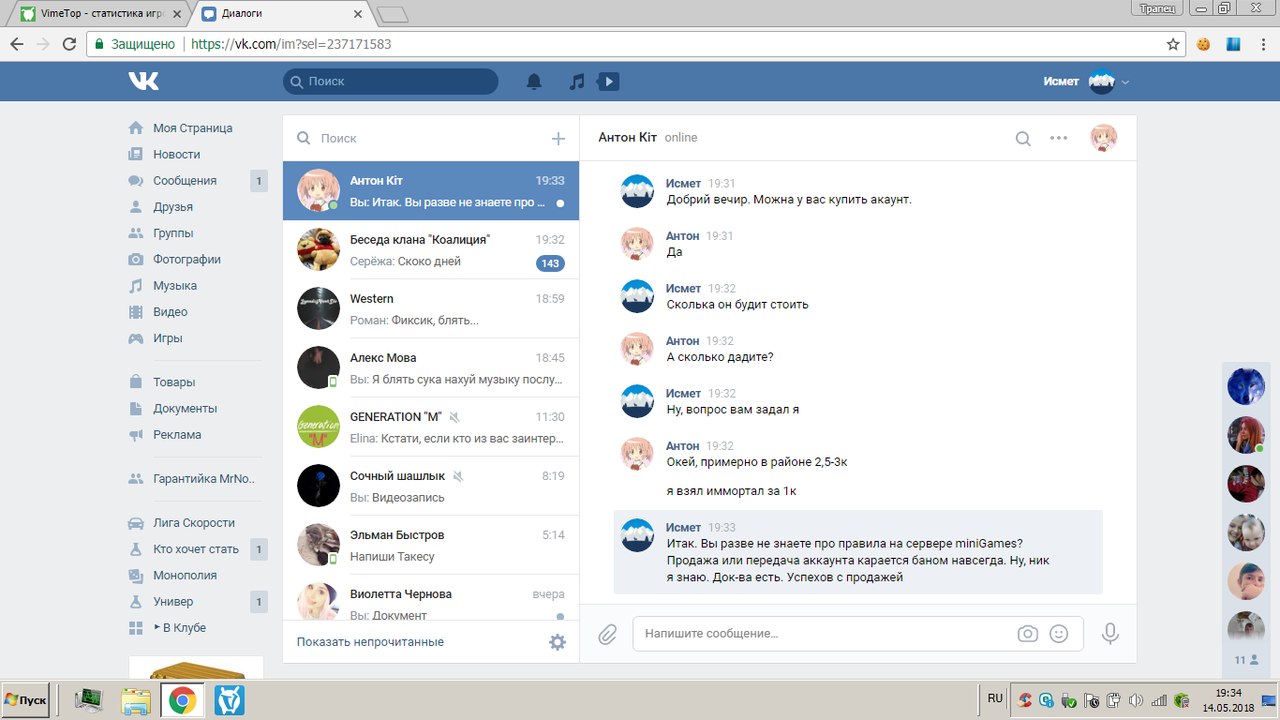Screen dimensions: 1280x720
Task: Focus the header Поиск search box
Action: pyautogui.click(x=390, y=82)
